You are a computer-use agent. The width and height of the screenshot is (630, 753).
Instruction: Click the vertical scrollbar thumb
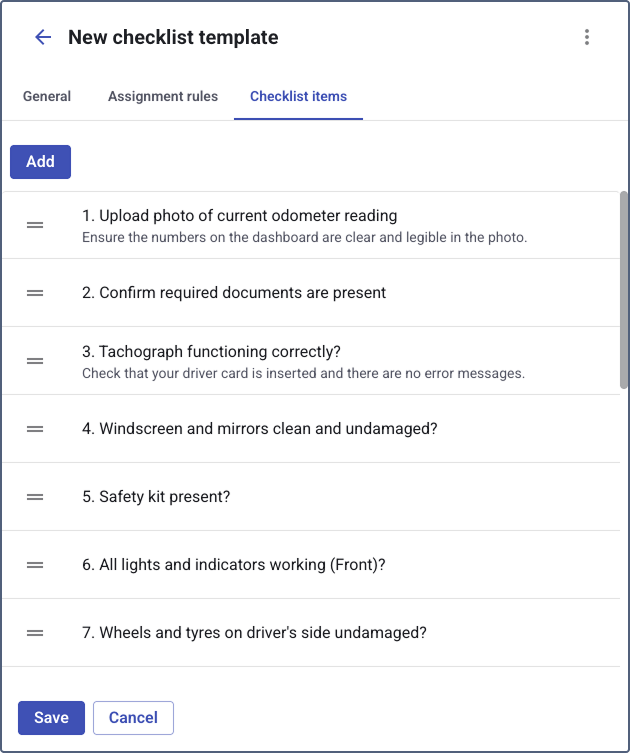tap(624, 290)
